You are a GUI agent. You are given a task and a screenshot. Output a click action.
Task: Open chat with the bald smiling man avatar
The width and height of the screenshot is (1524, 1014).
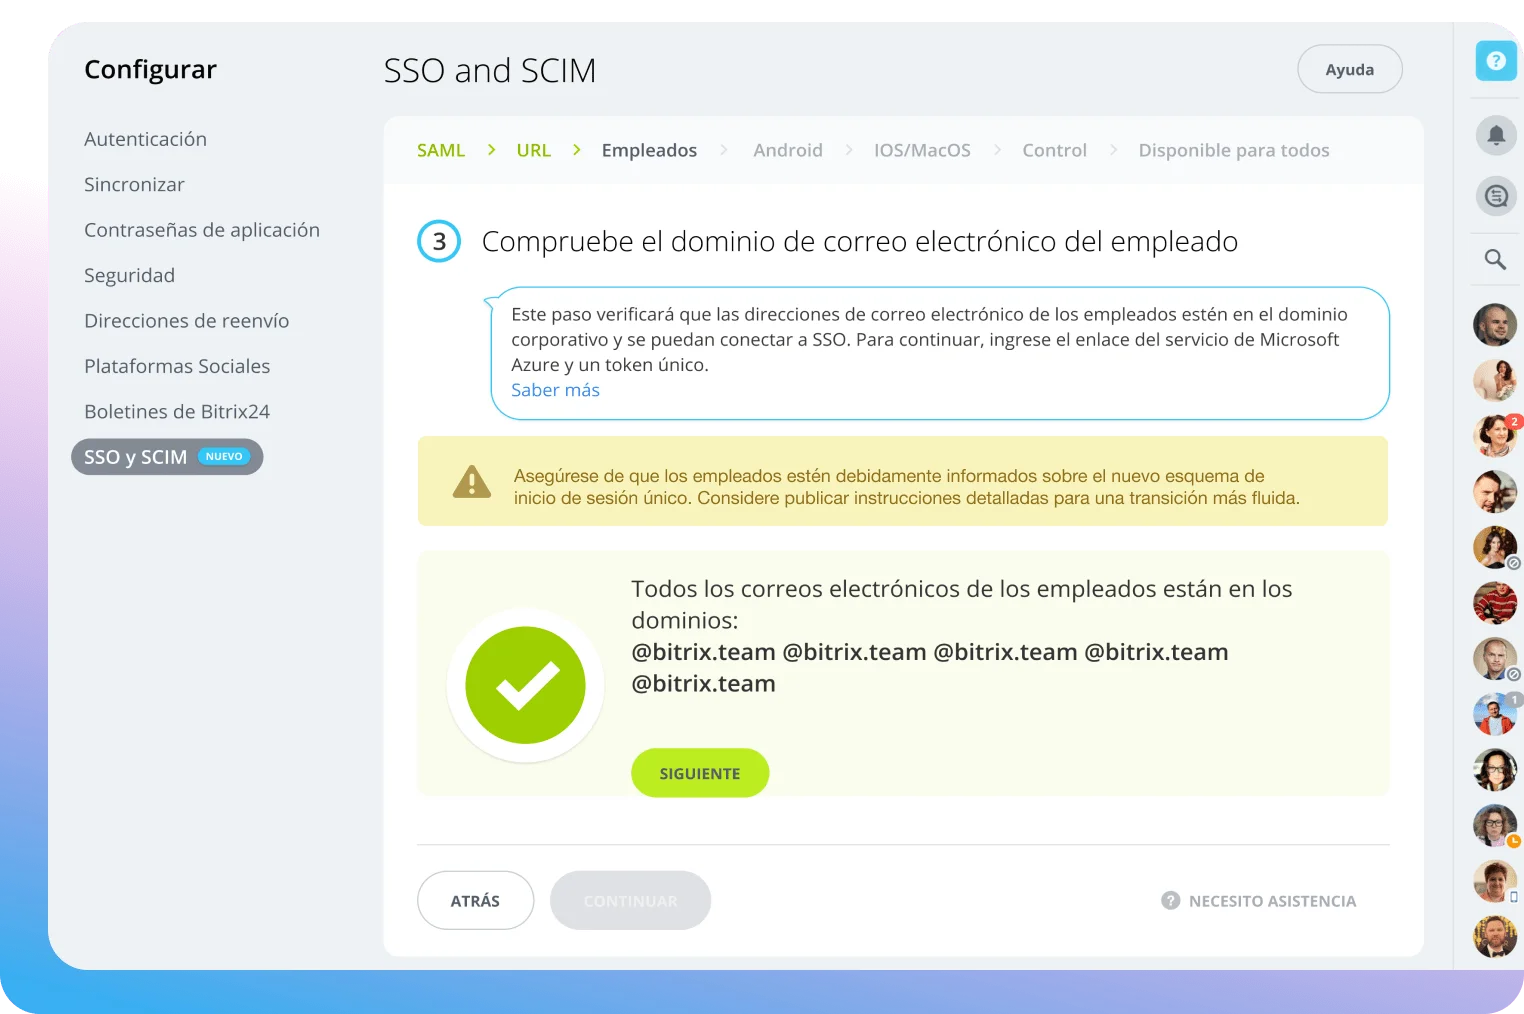coord(1495,325)
